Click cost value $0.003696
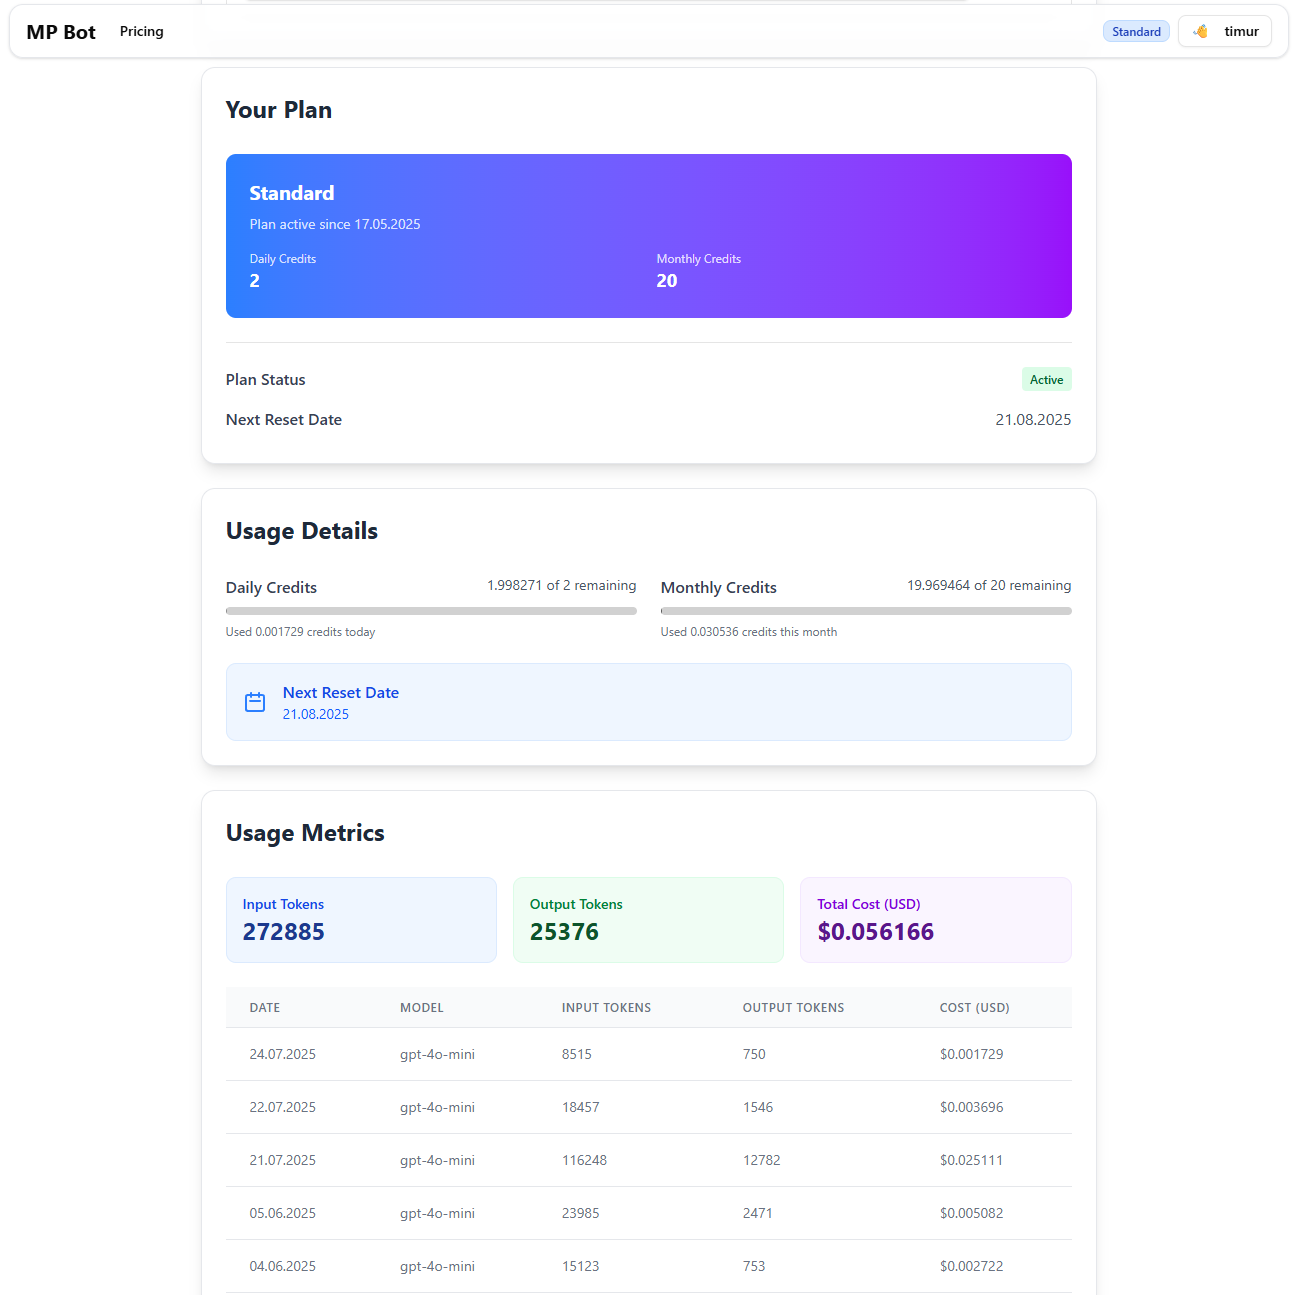The image size is (1298, 1295). (972, 1107)
